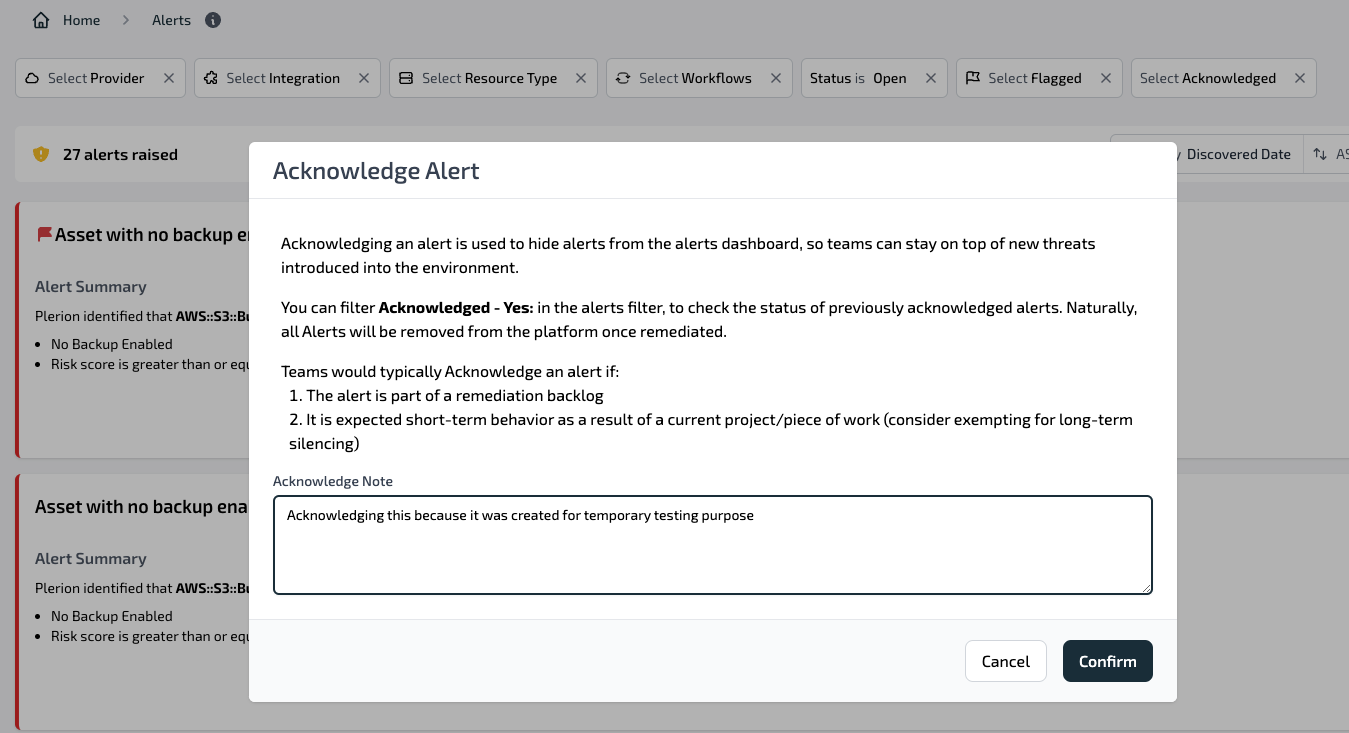The image size is (1349, 733).
Task: Clear the Select Integration filter with X
Action: pos(363,78)
